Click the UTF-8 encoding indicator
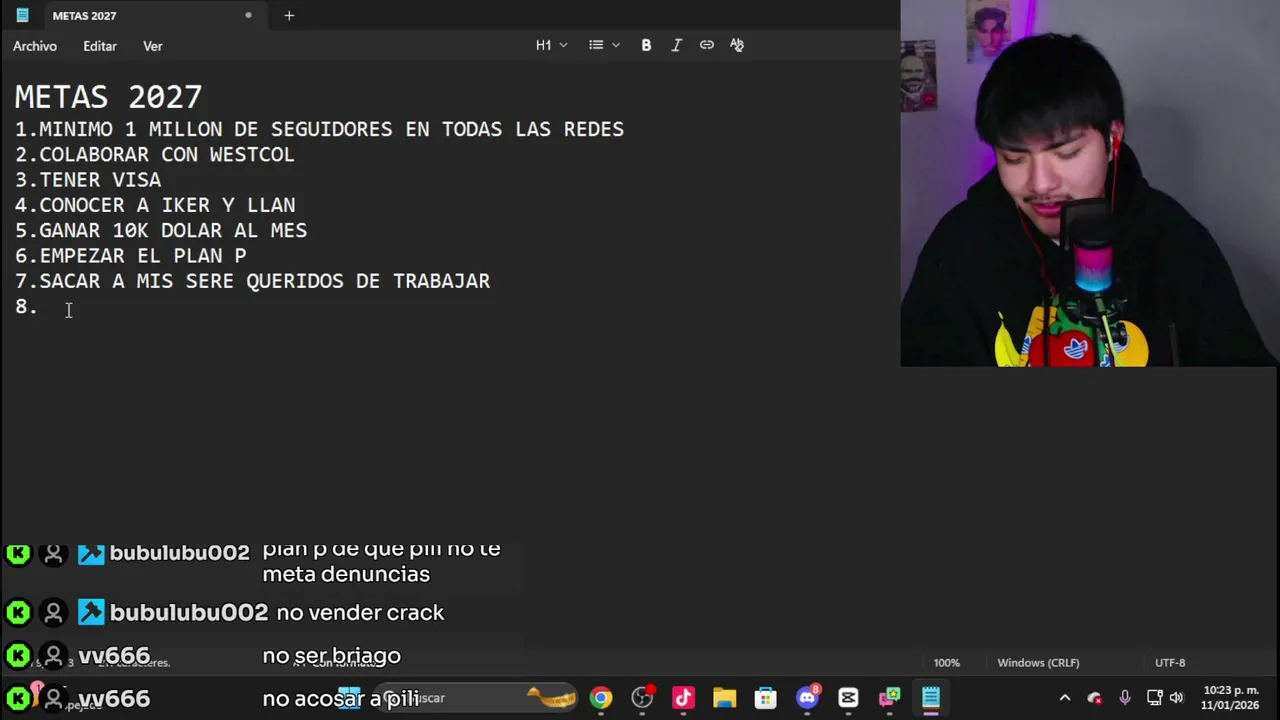The image size is (1280, 720). [x=1170, y=662]
